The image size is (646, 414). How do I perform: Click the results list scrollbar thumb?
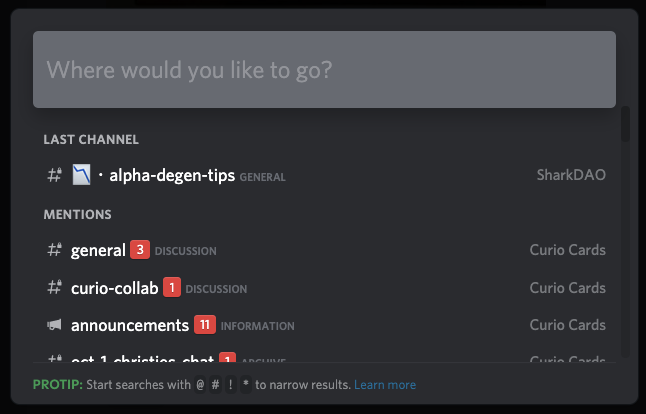point(625,124)
